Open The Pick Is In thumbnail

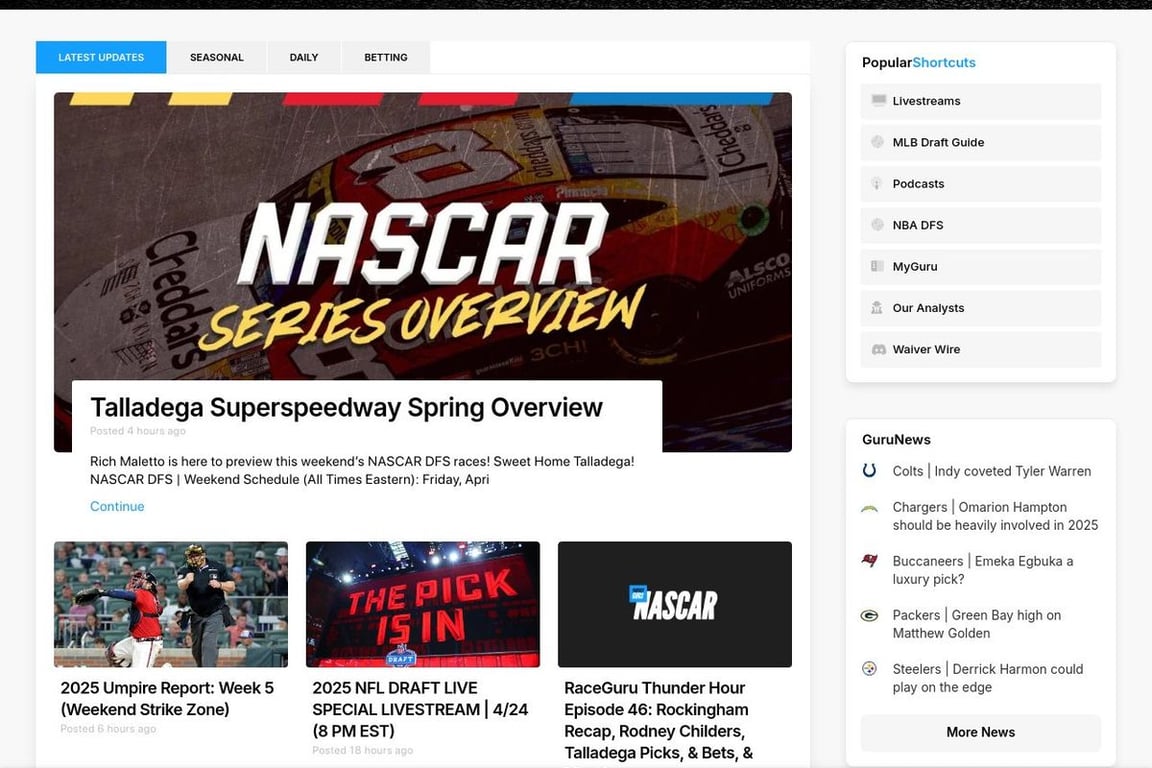click(x=422, y=604)
